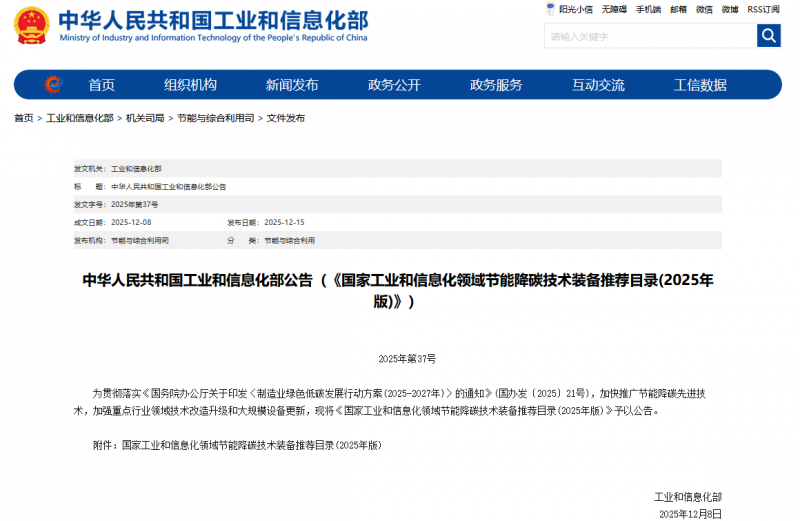This screenshot has height=521, width=800.
Task: Open the 附件 attachment link for 2025年版 catalog
Action: tap(252, 445)
